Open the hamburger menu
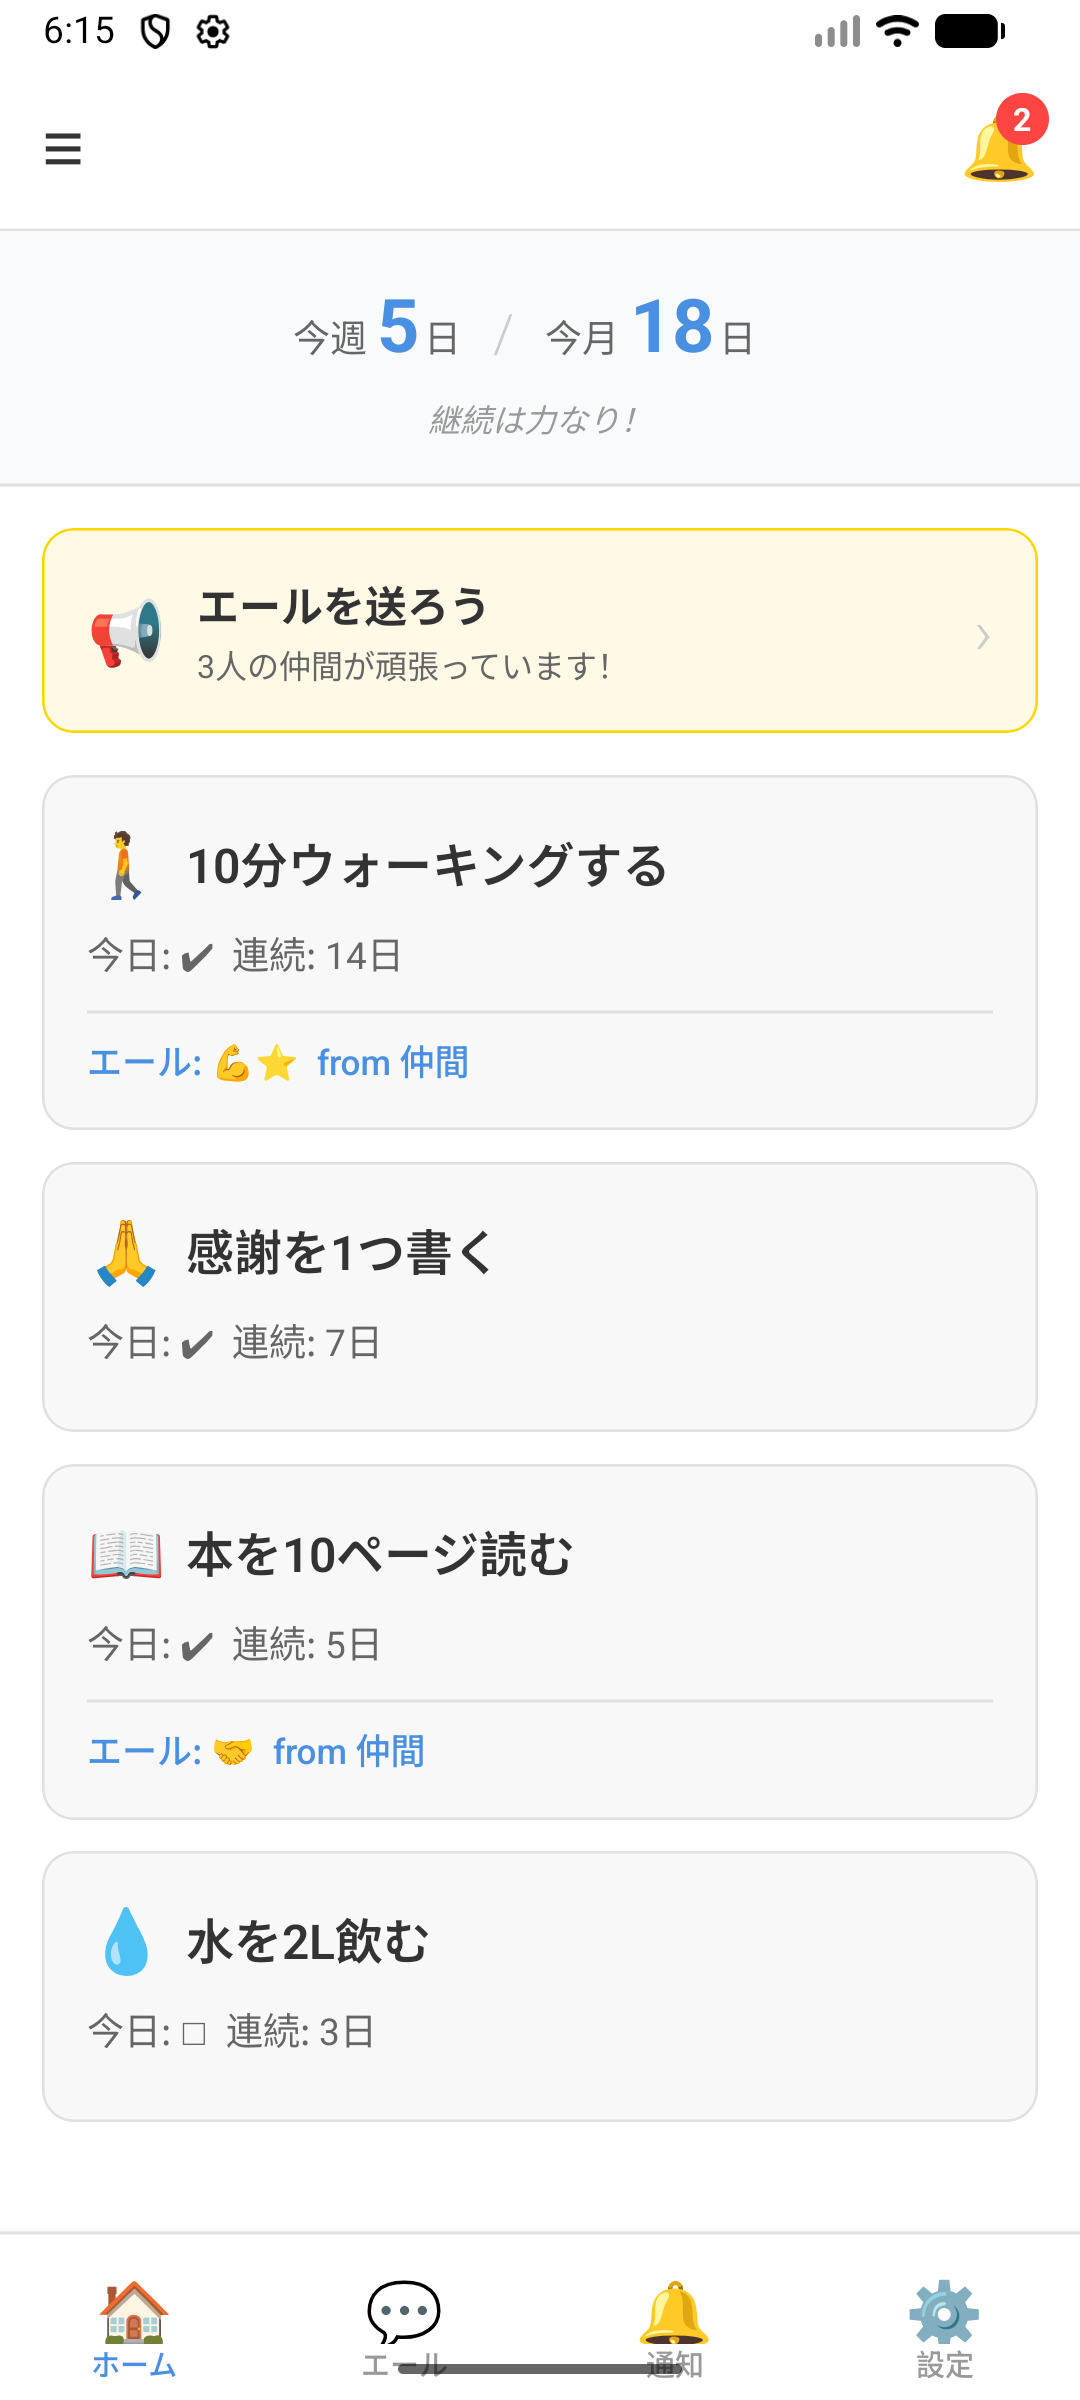The image size is (1080, 2400). 63,149
